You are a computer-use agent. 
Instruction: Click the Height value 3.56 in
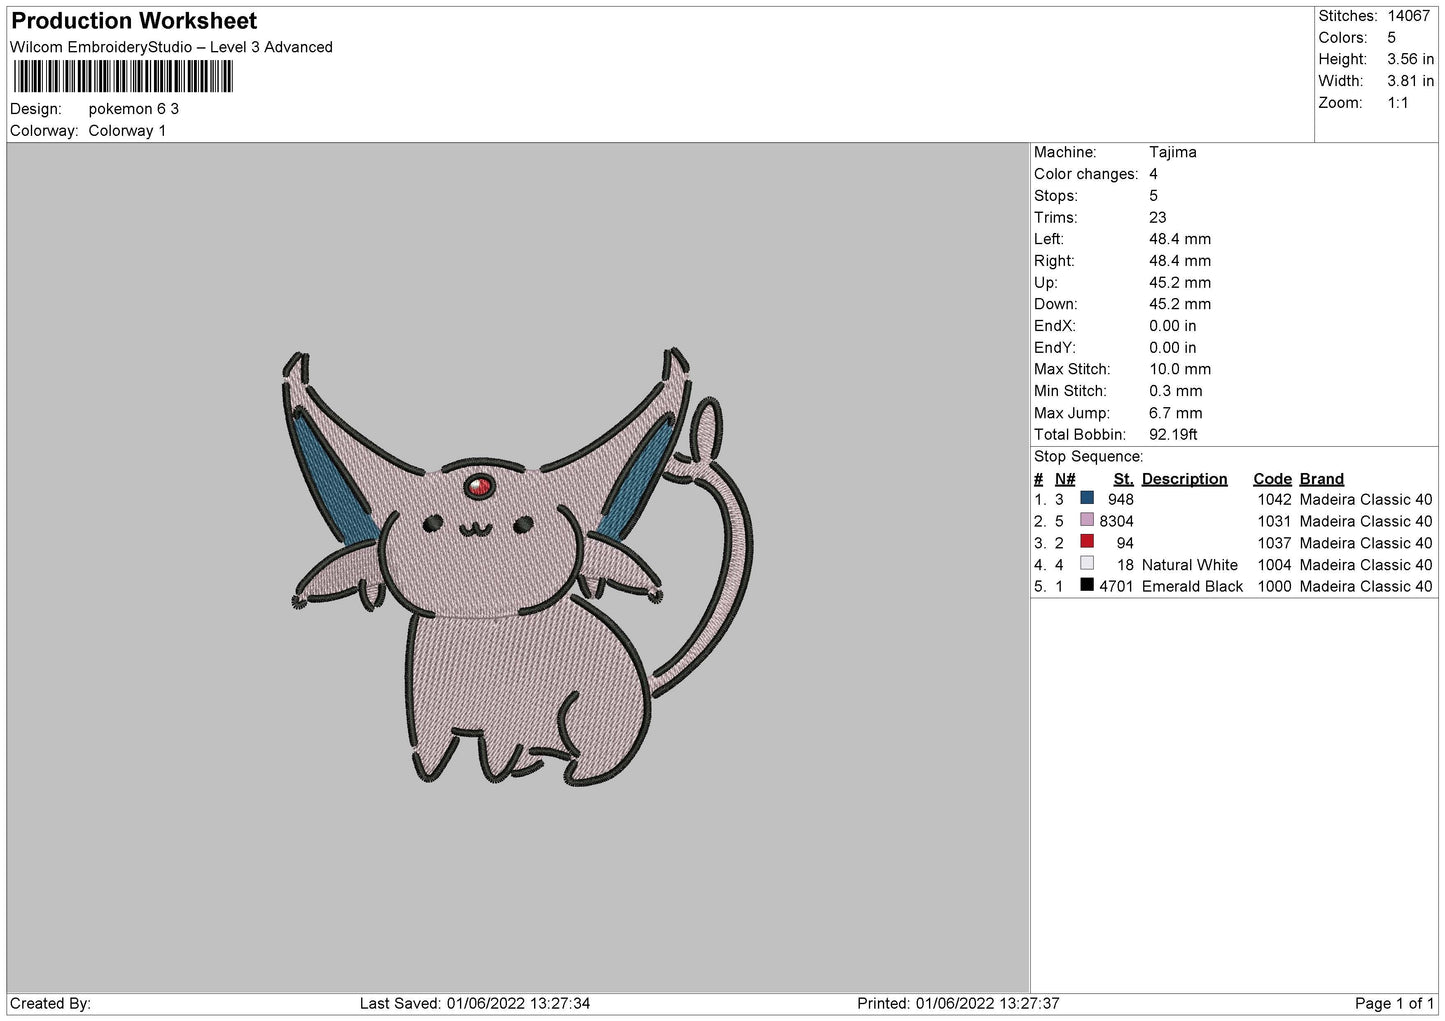click(x=1411, y=60)
